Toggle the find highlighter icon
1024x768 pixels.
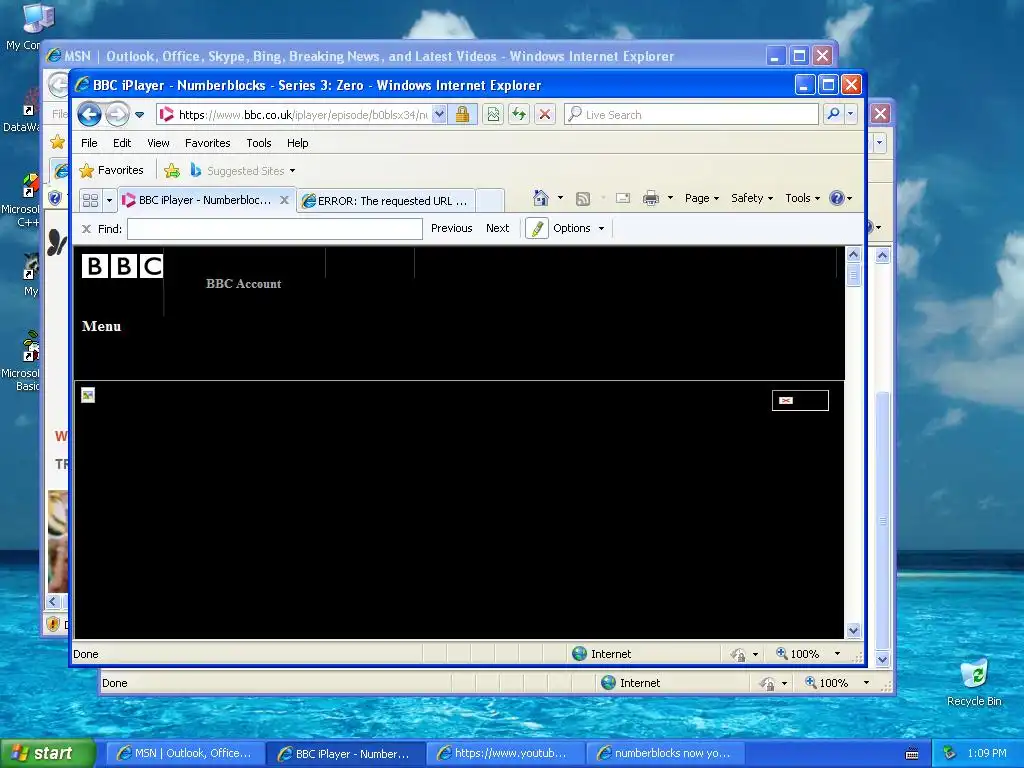[537, 229]
